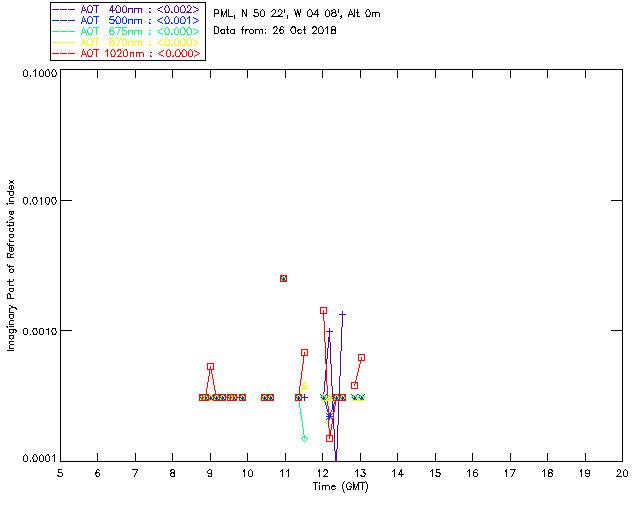Viewport: 640px width, 512px height.
Task: Click the blue asterisk marker below baseline near 12
Action: coord(329,416)
